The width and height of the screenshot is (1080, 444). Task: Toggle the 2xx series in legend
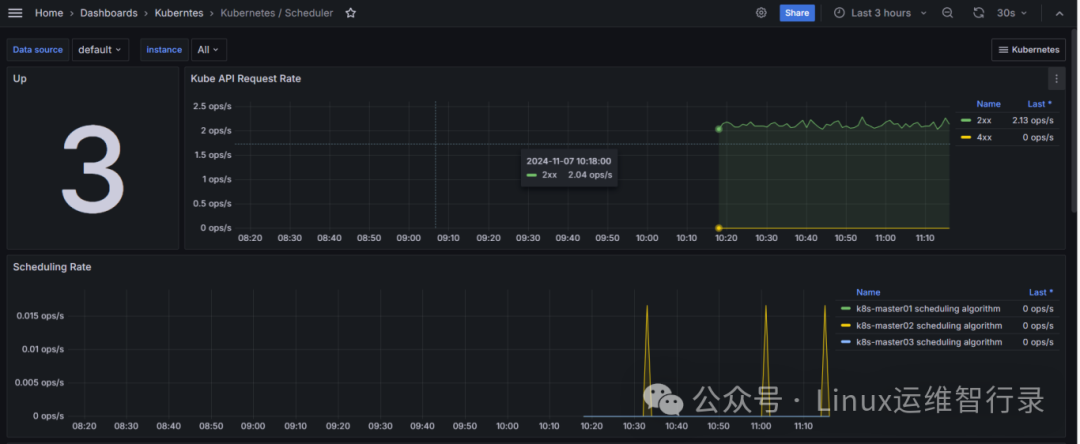(984, 120)
